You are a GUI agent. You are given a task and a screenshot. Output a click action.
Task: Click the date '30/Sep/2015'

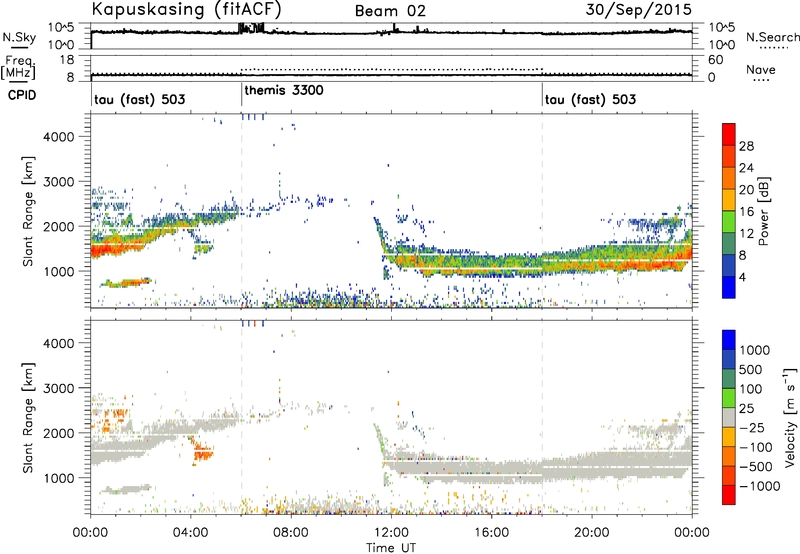click(x=639, y=9)
